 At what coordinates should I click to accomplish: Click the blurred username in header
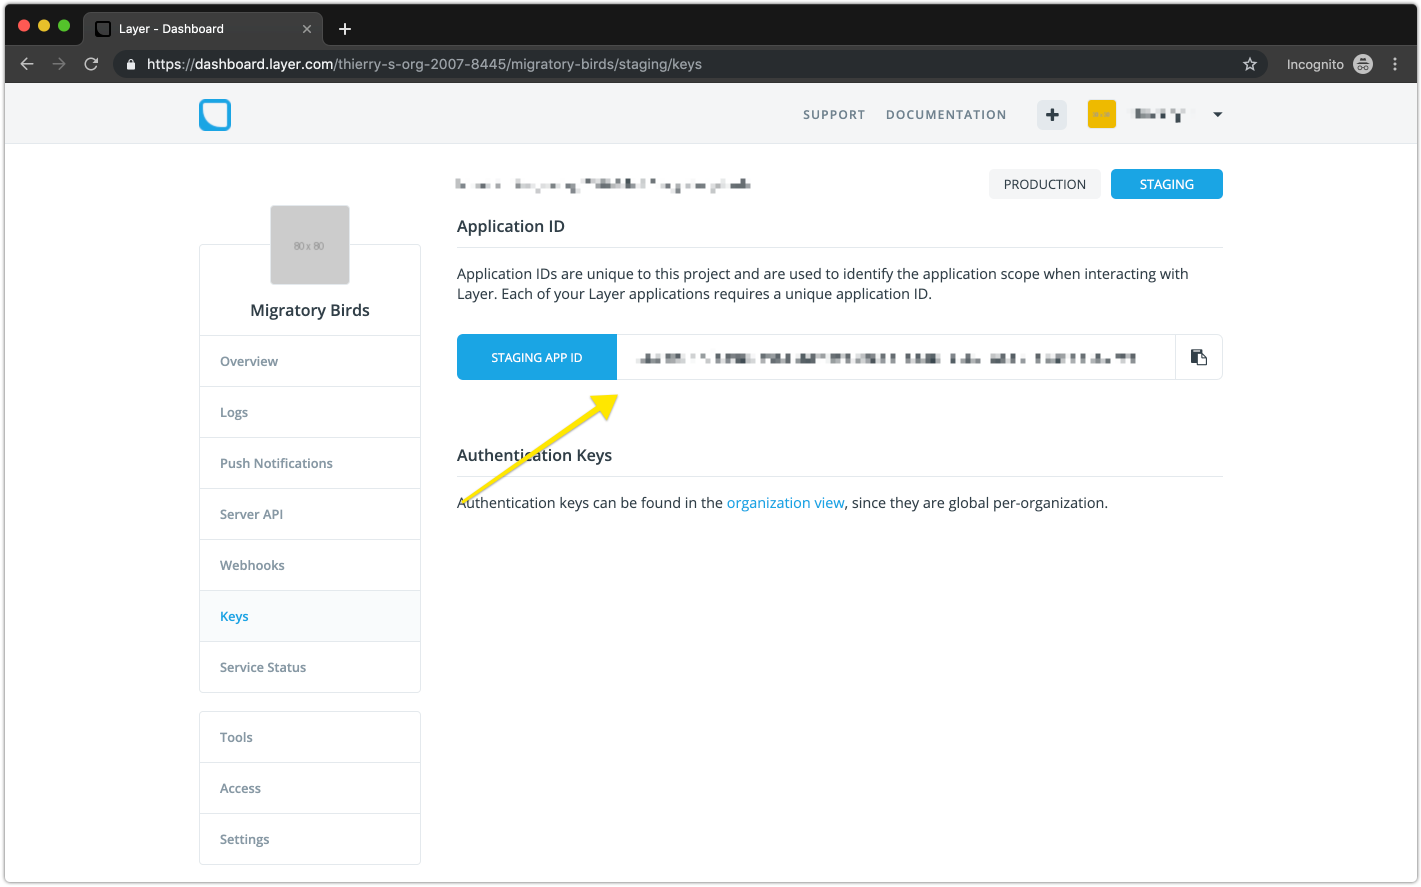(1160, 115)
